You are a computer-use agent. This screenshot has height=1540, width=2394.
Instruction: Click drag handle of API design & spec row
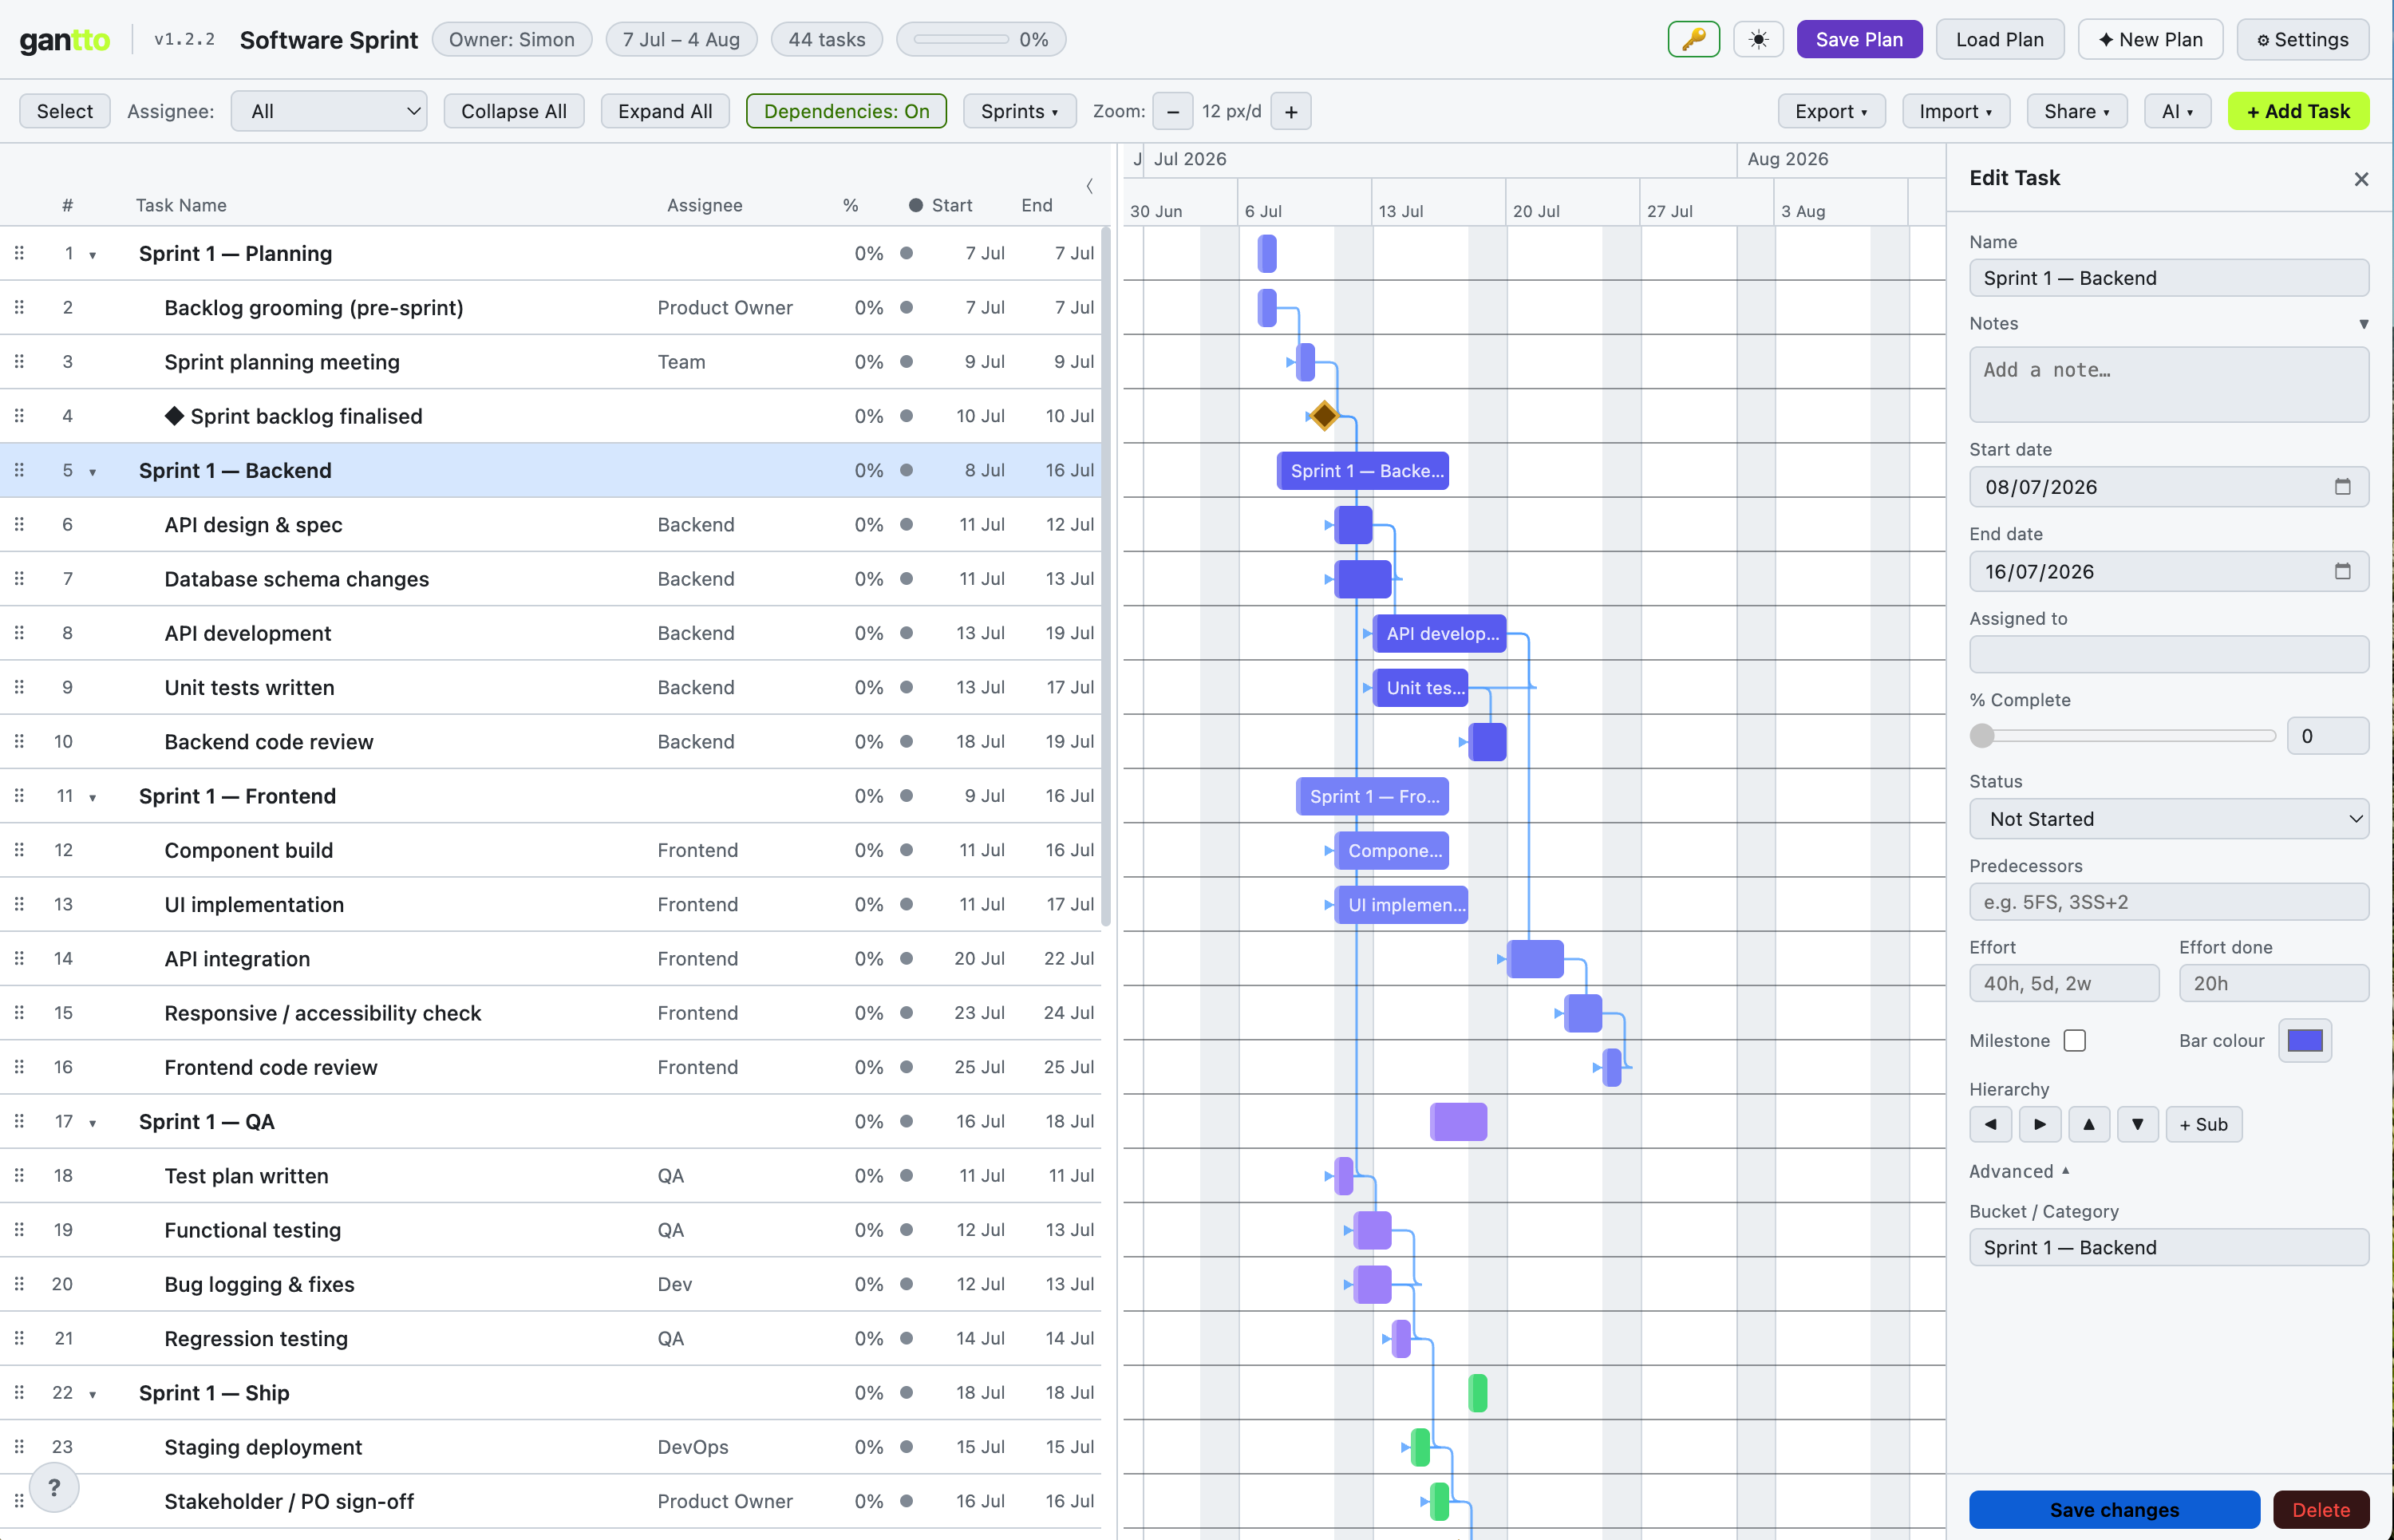coord(19,524)
